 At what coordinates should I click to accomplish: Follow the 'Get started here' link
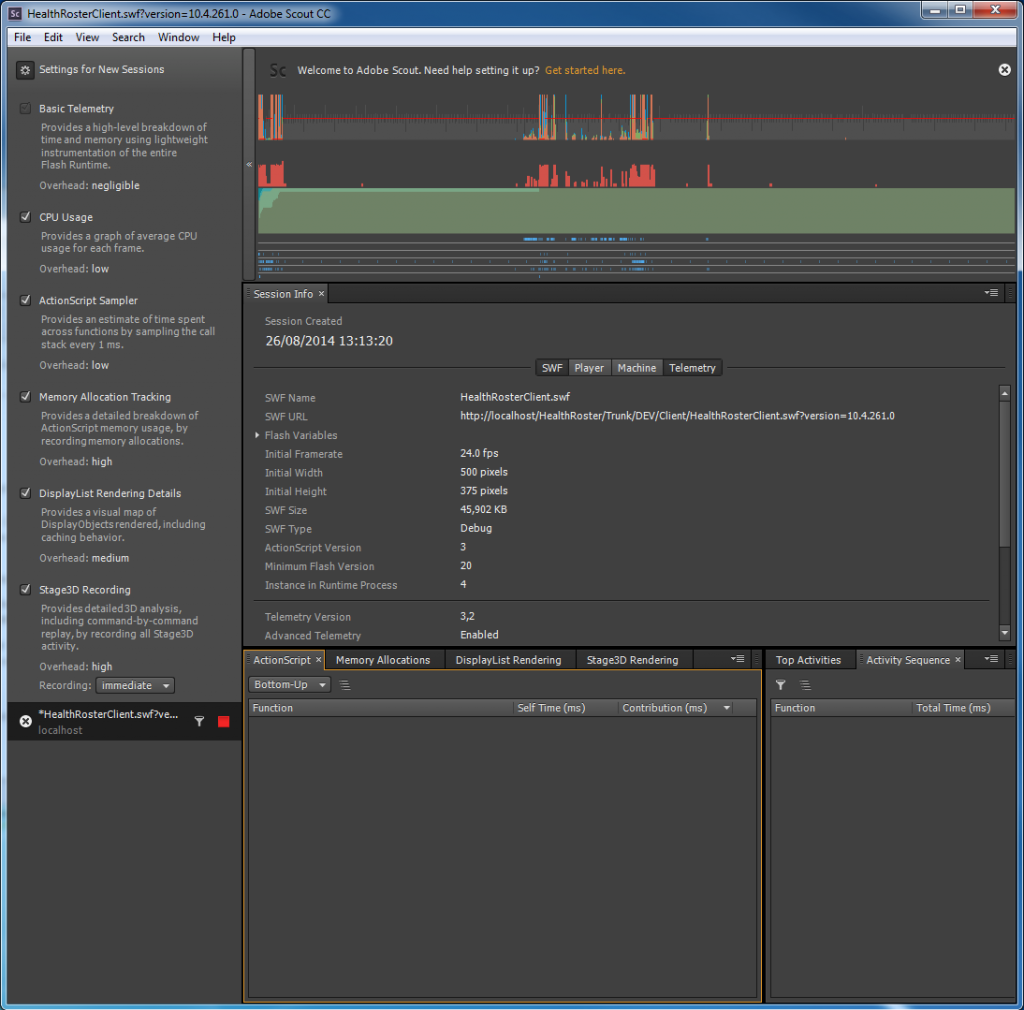point(585,70)
